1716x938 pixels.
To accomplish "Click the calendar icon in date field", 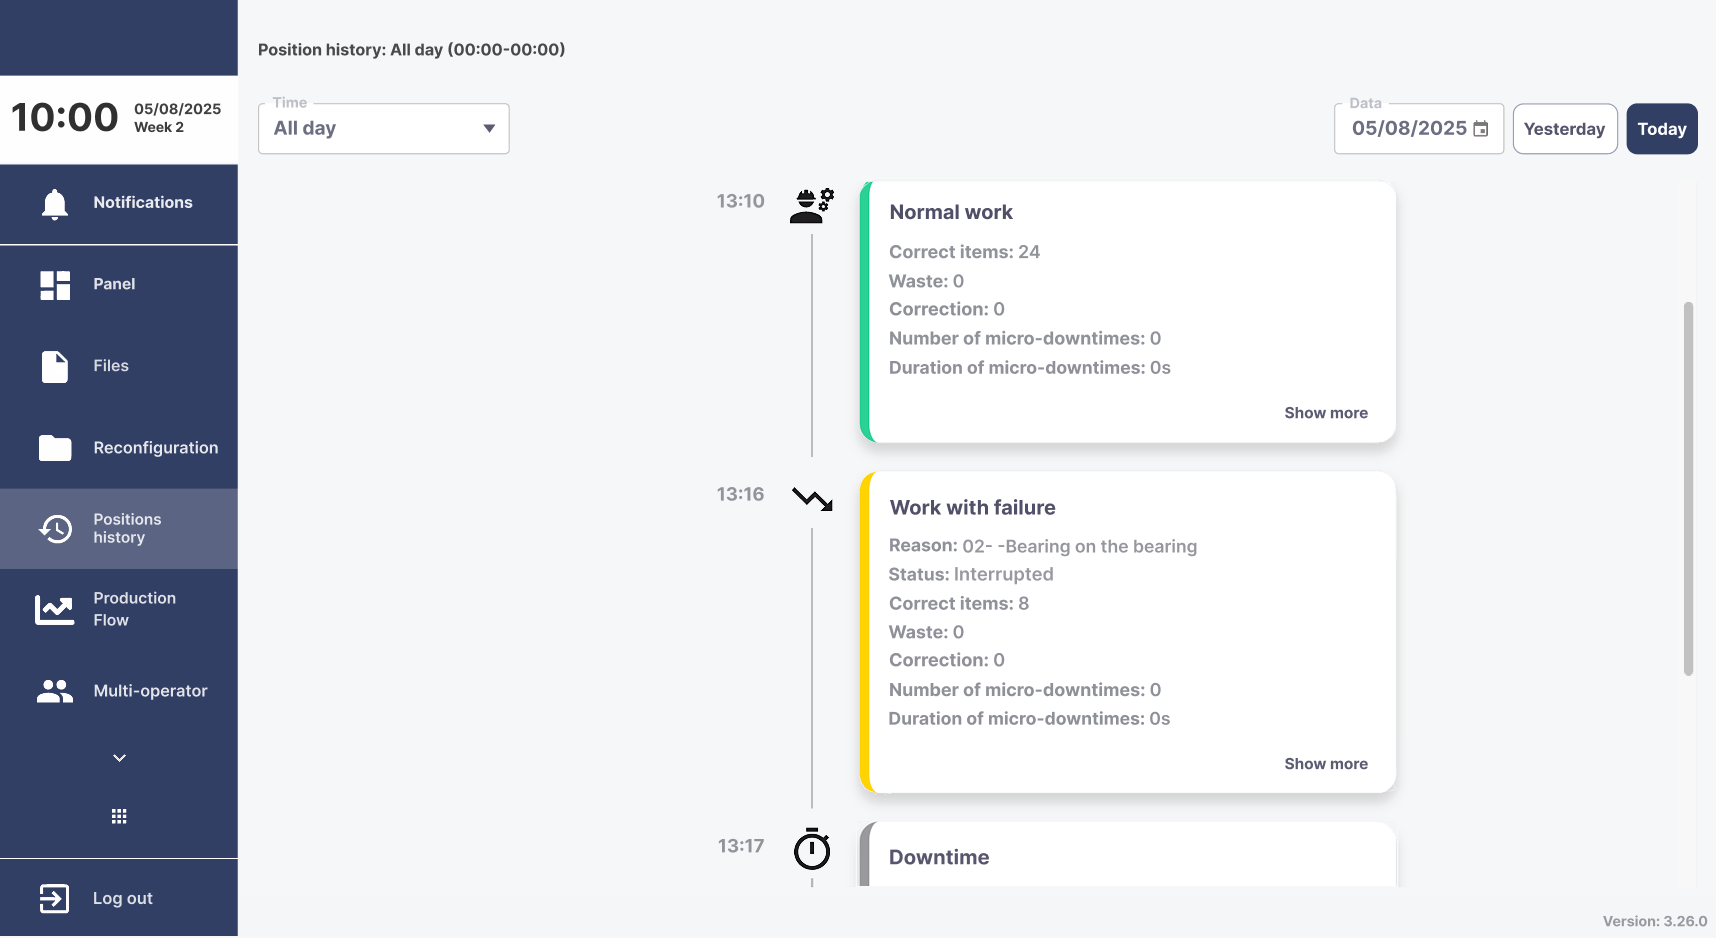I will (x=1481, y=129).
